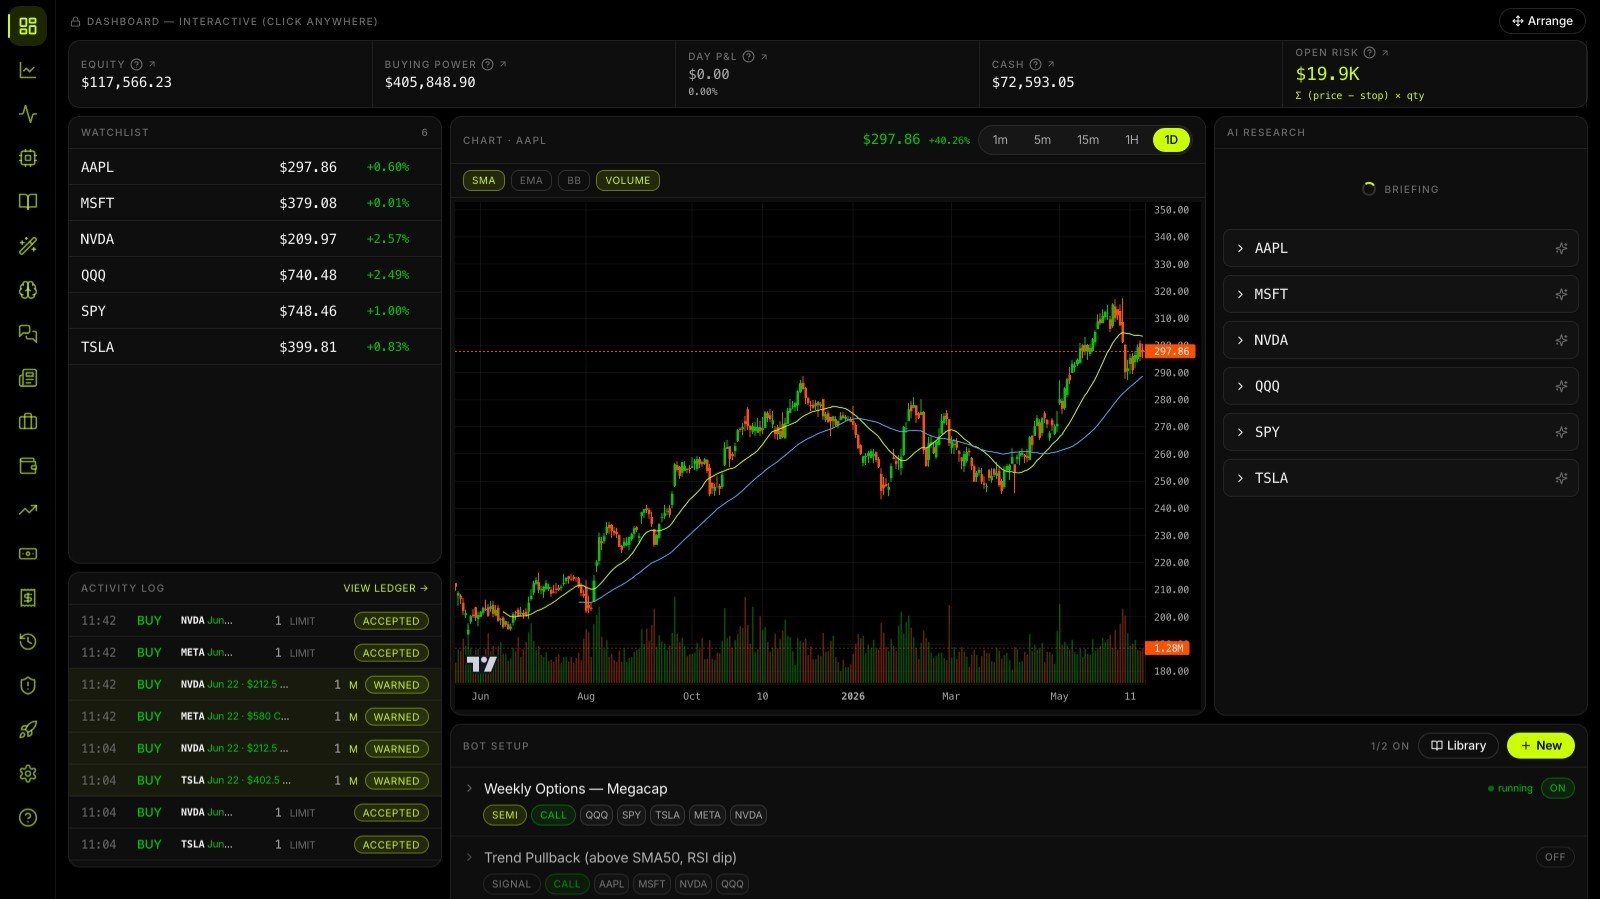This screenshot has width=1600, height=899.
Task: Select the 1m chart timeframe
Action: tap(1000, 140)
